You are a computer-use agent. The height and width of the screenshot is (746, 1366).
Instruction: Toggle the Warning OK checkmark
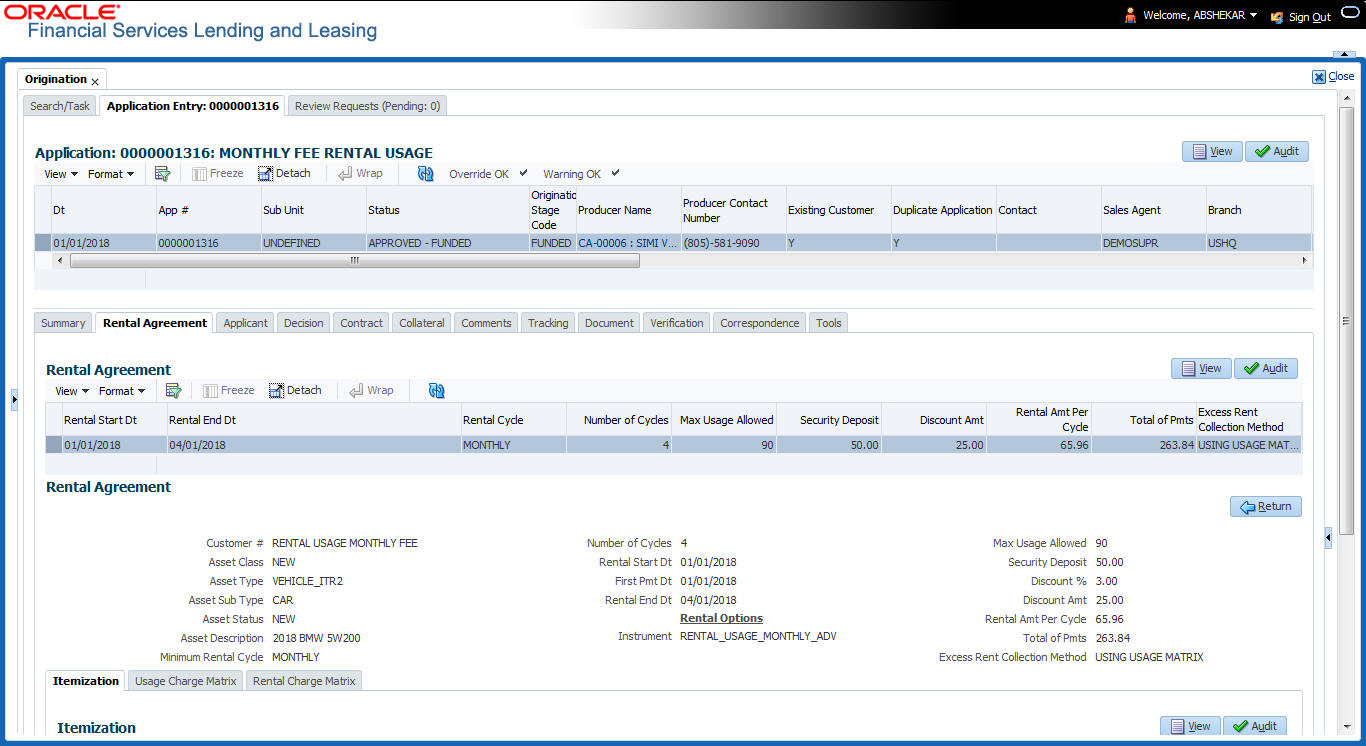pos(615,173)
